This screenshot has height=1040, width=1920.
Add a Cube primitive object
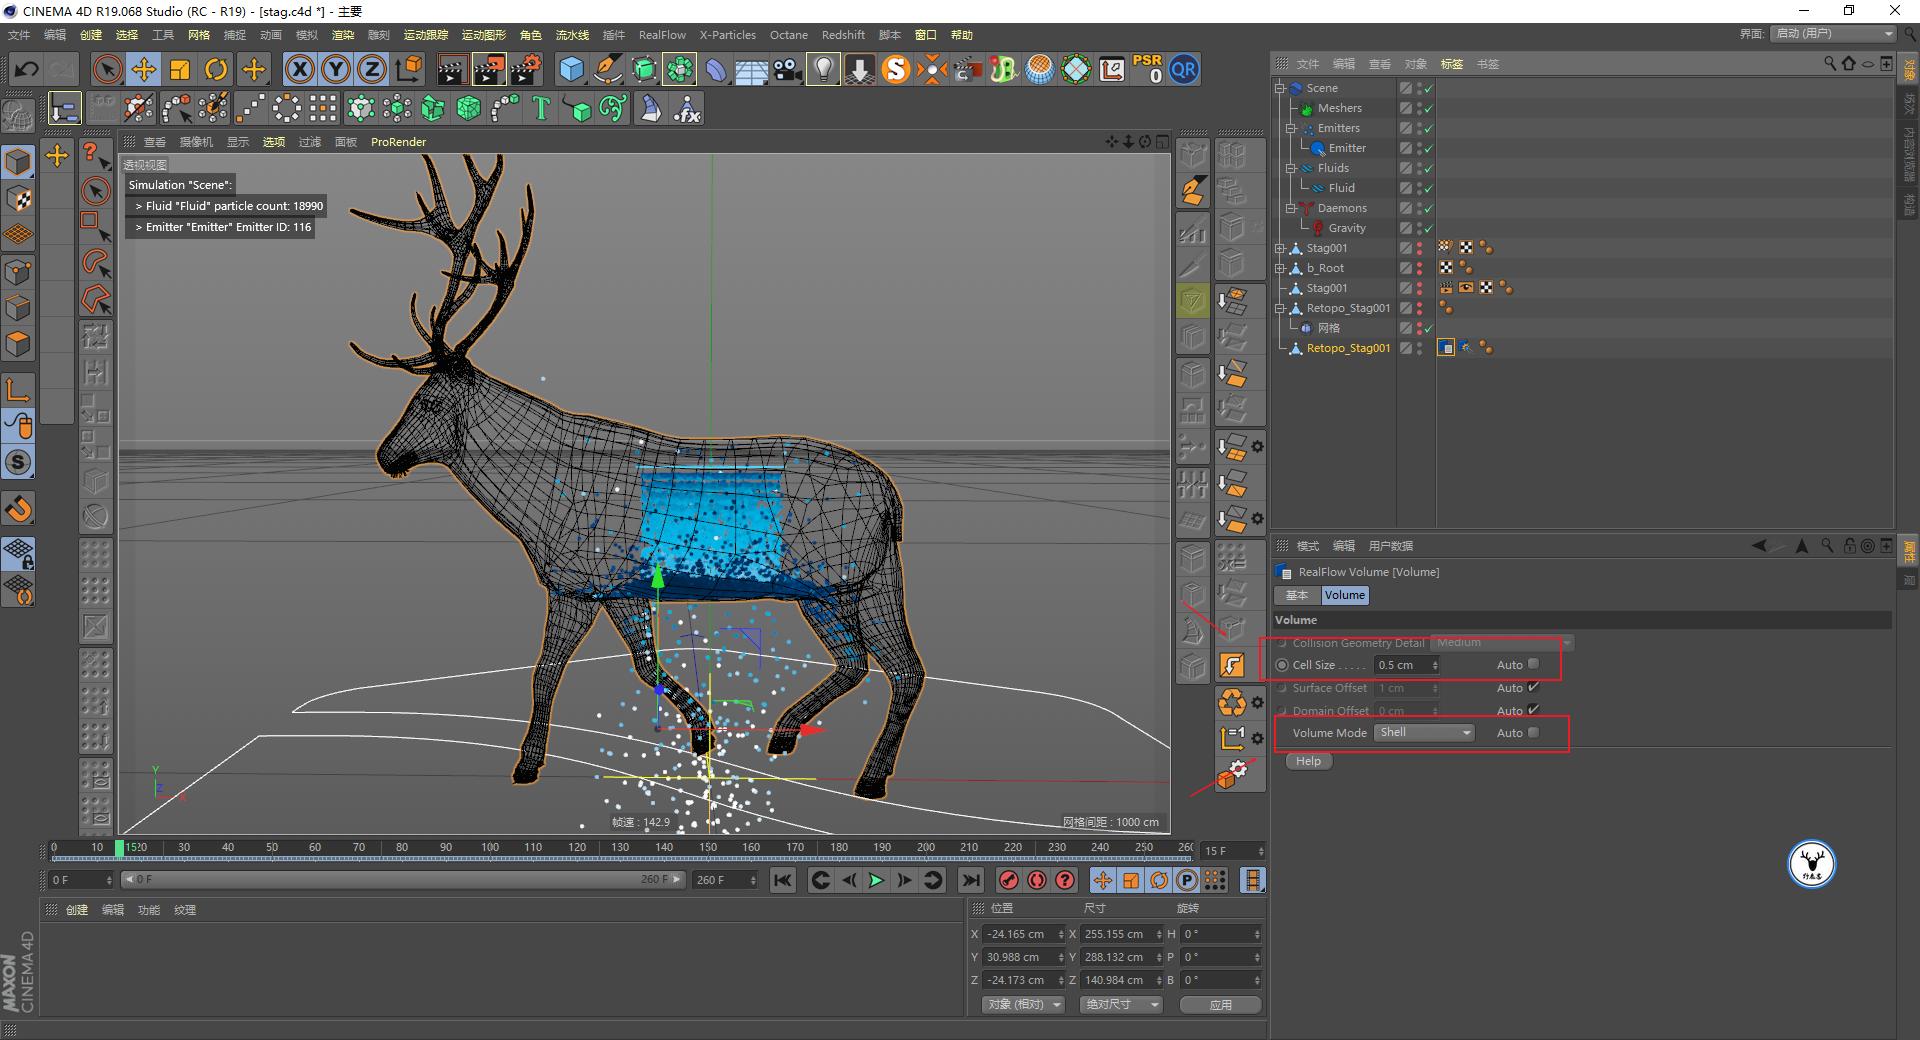571,69
